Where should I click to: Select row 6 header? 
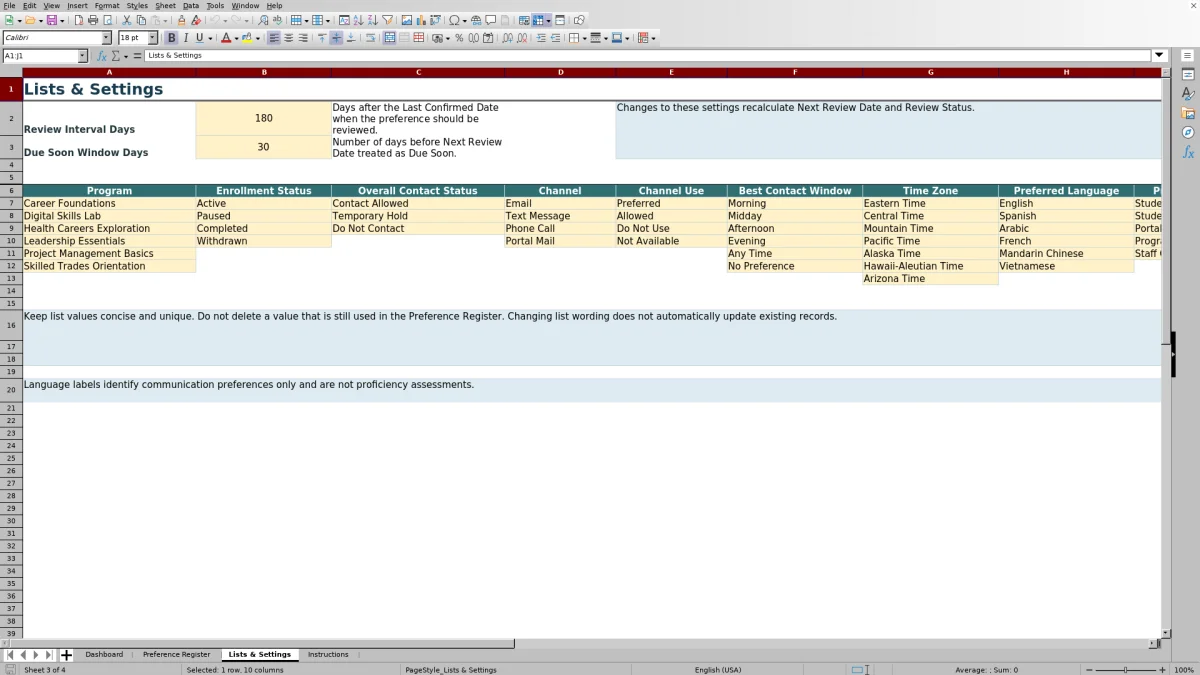[x=10, y=190]
